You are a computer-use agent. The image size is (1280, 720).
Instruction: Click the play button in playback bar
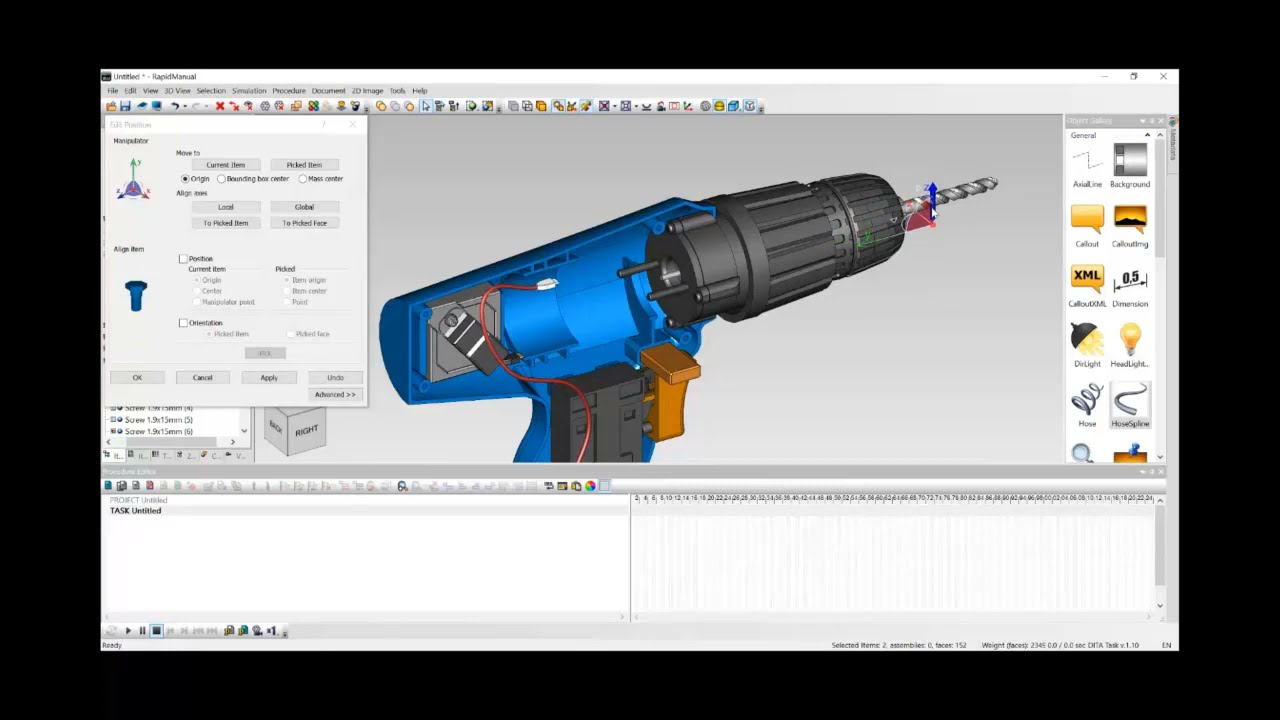point(128,631)
